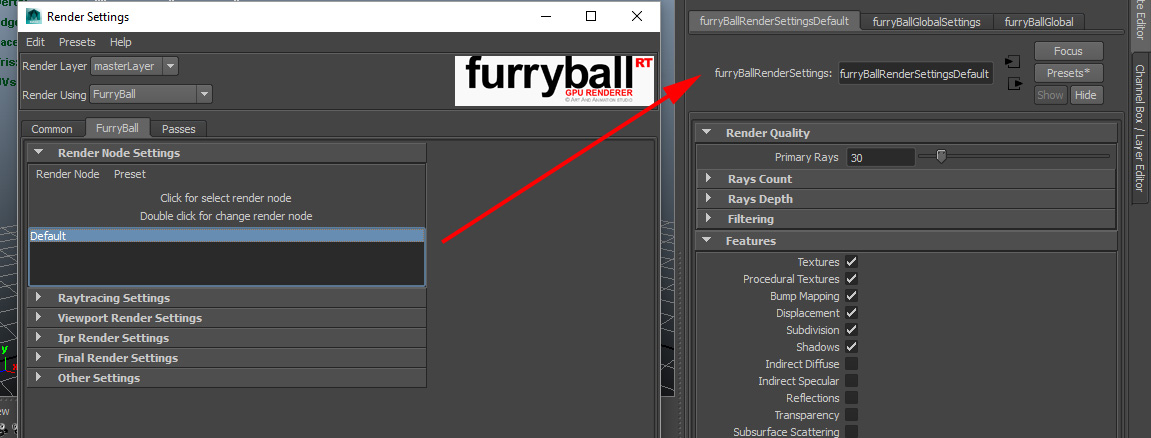Enable the Indirect Specular checkbox
This screenshot has height=438, width=1151.
pyautogui.click(x=852, y=381)
